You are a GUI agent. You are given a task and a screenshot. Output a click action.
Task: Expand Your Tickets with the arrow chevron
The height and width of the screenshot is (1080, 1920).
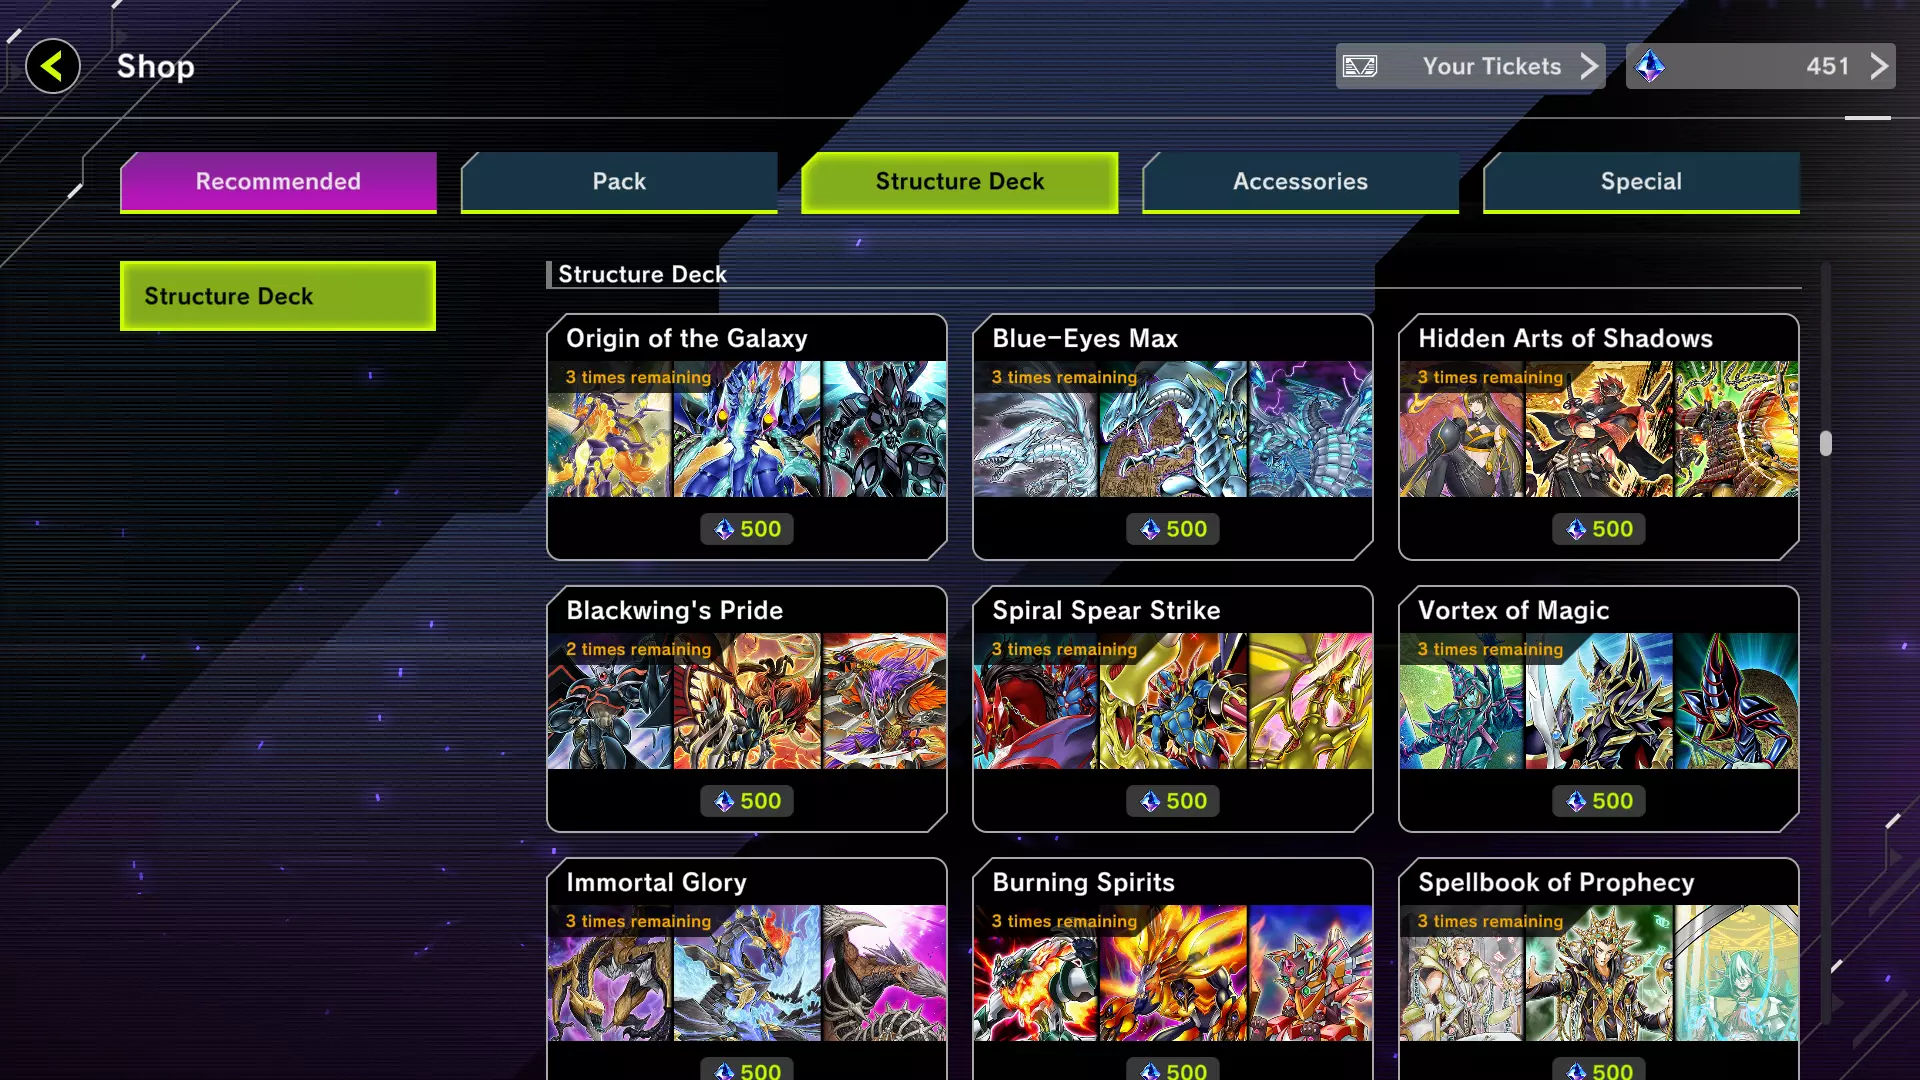click(x=1589, y=67)
